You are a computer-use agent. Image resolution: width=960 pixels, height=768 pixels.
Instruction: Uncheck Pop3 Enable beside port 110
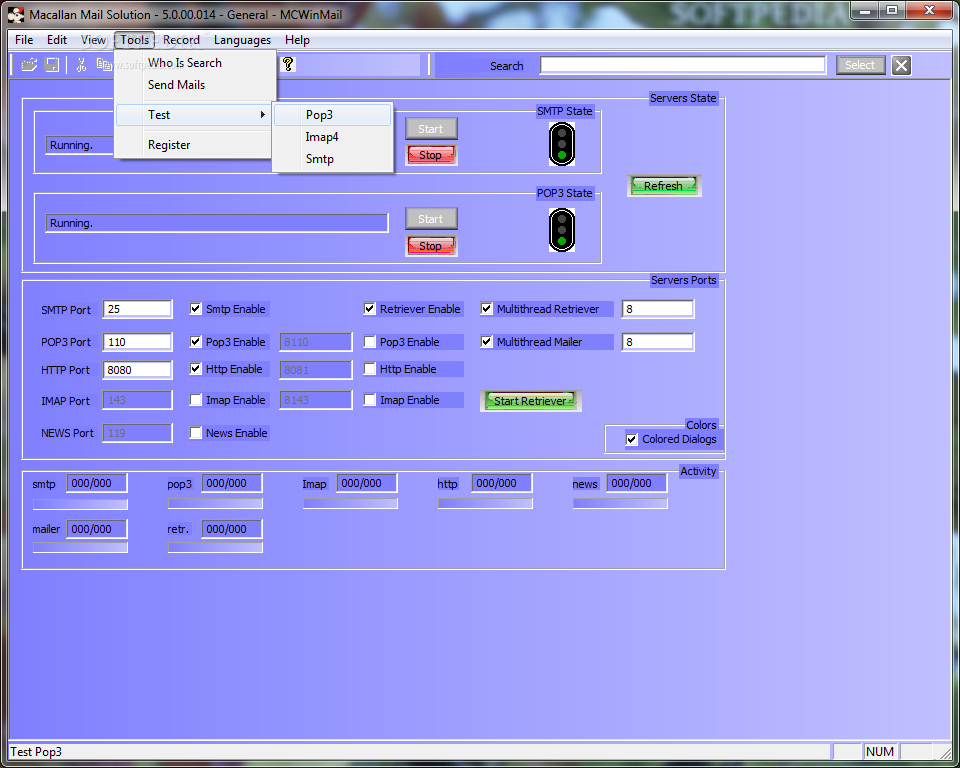point(195,342)
